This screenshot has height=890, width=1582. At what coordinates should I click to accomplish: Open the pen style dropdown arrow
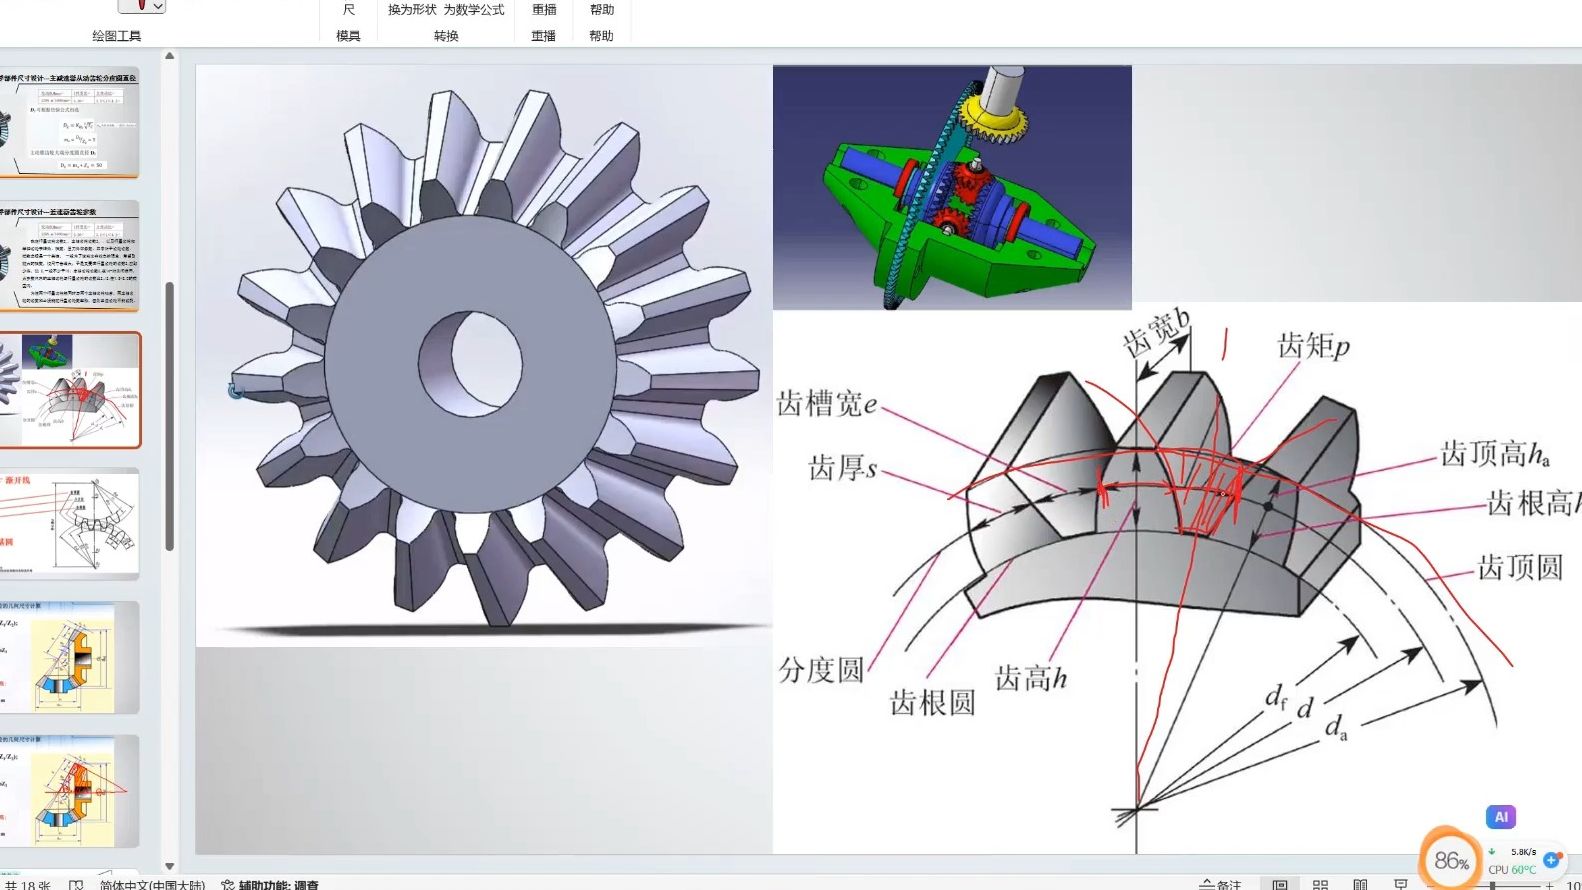(x=157, y=6)
